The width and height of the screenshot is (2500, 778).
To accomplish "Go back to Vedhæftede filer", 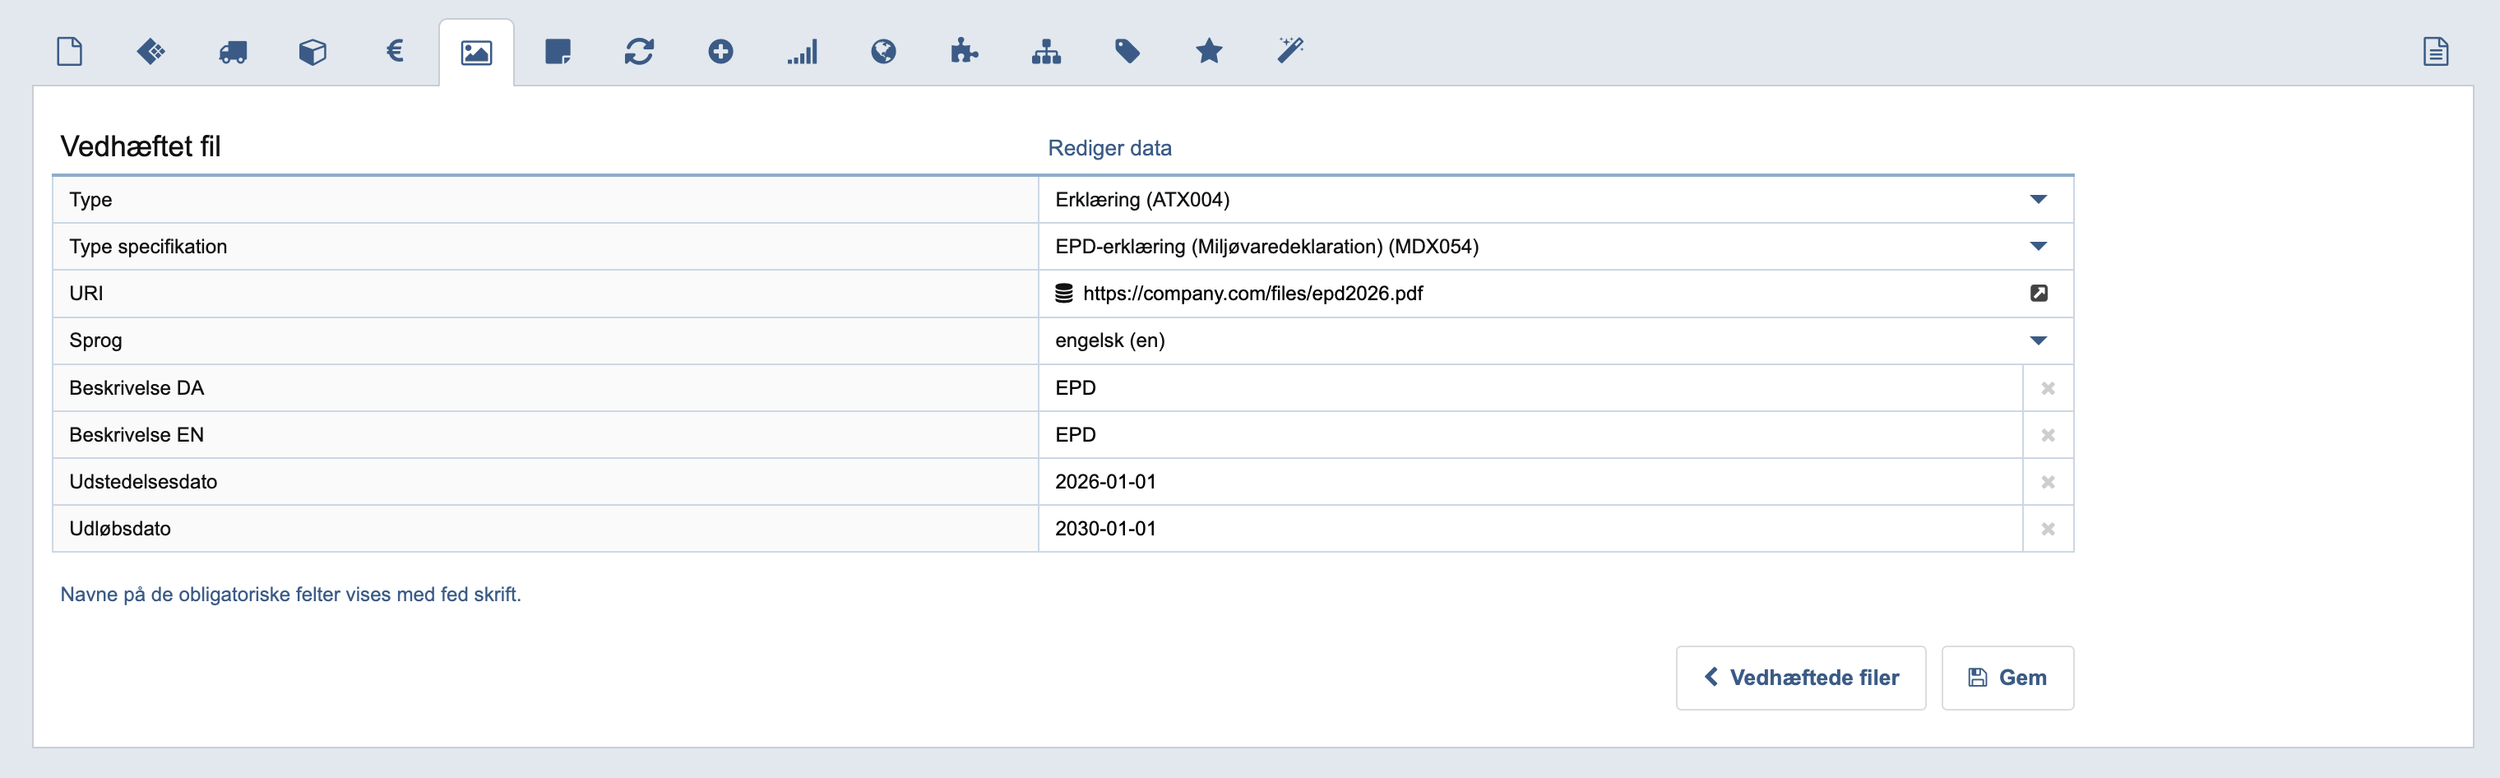I will 1800,678.
